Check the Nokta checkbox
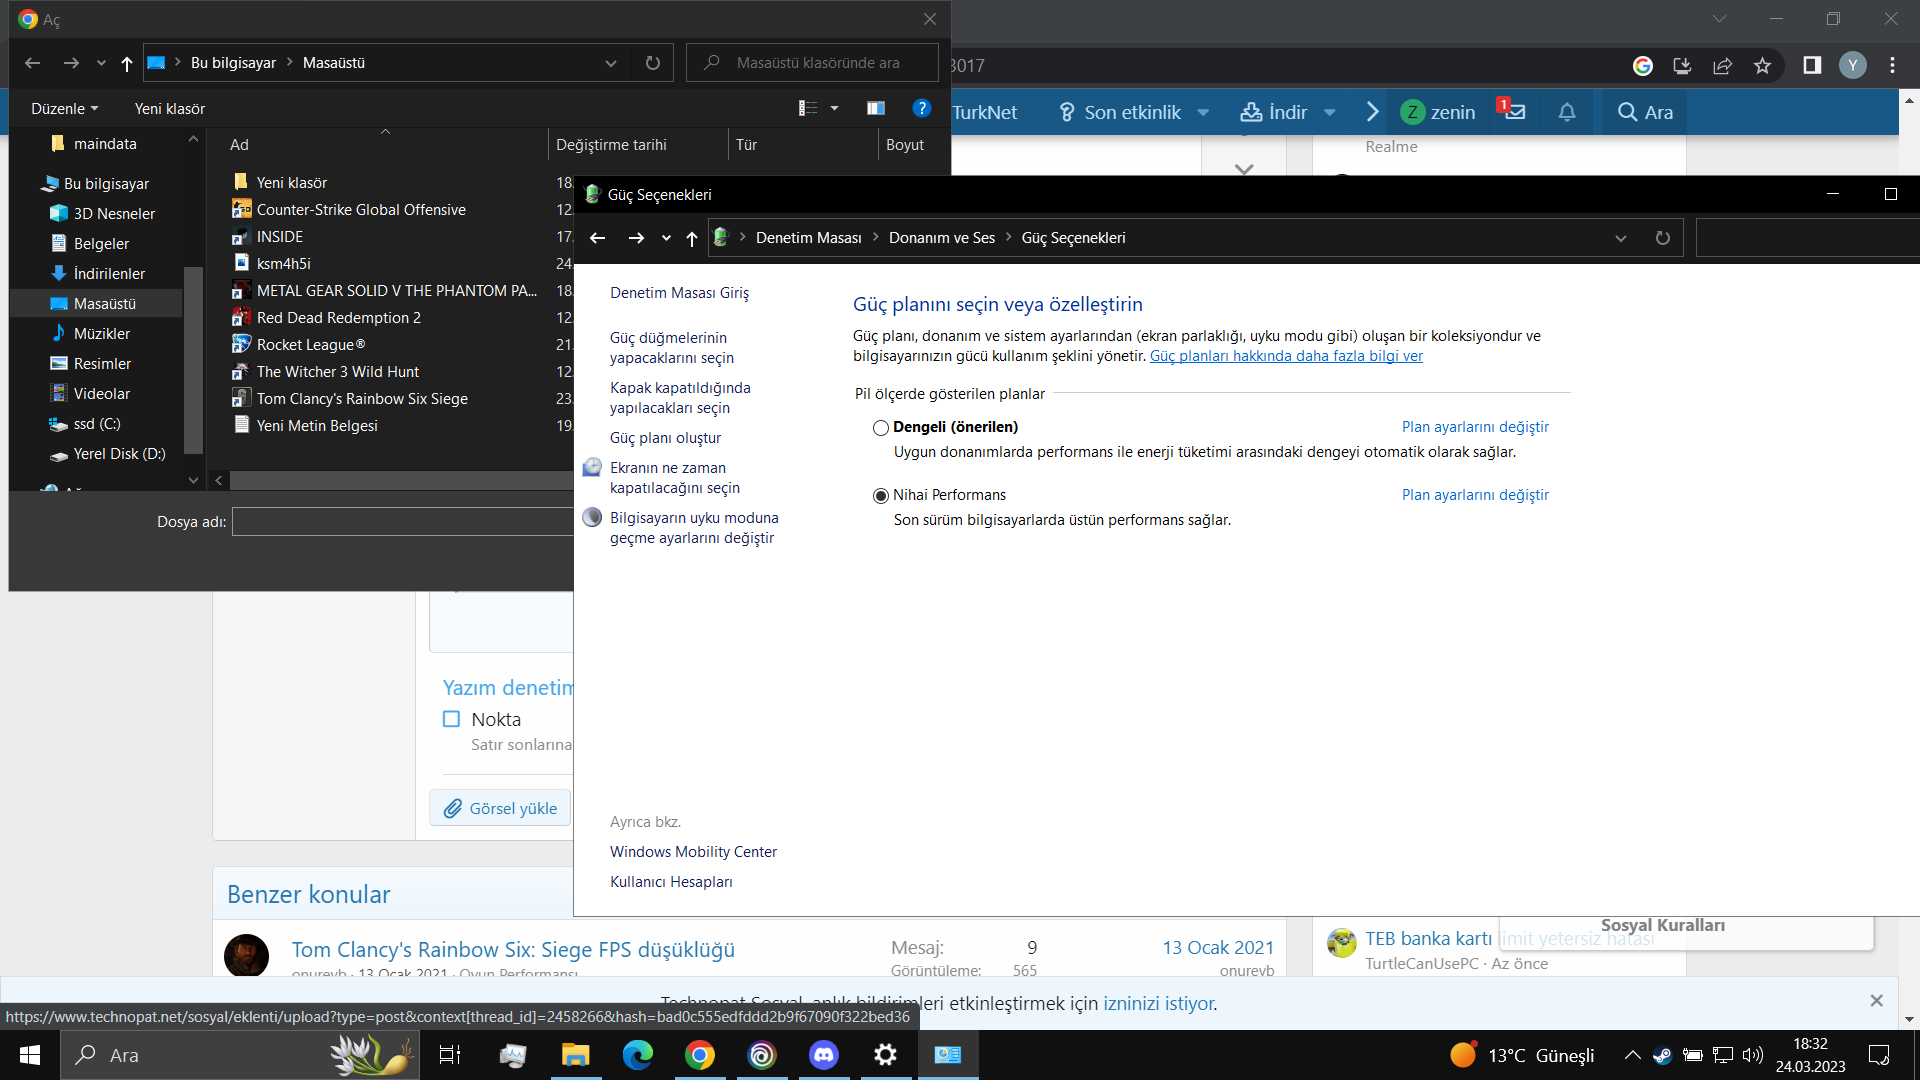The image size is (1920, 1080). click(x=451, y=719)
